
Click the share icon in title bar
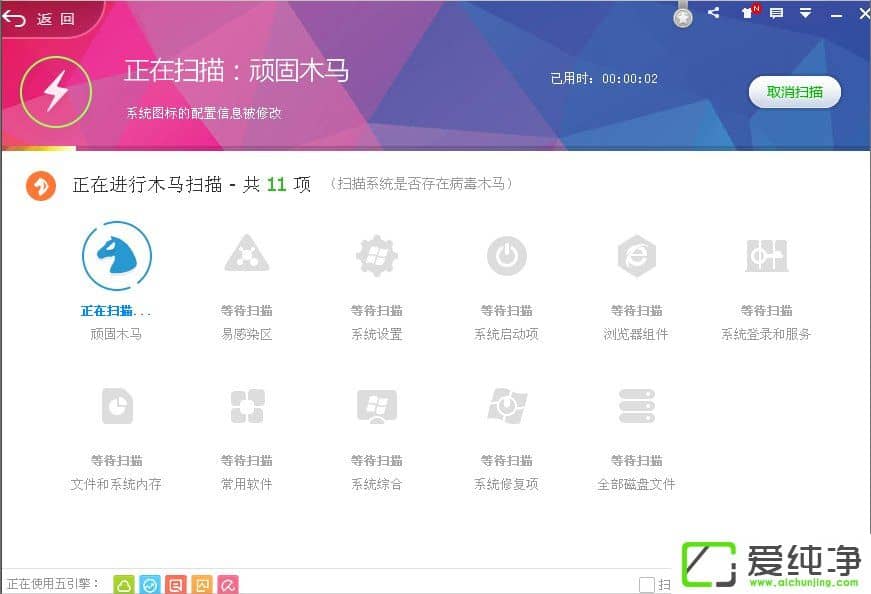tap(713, 13)
